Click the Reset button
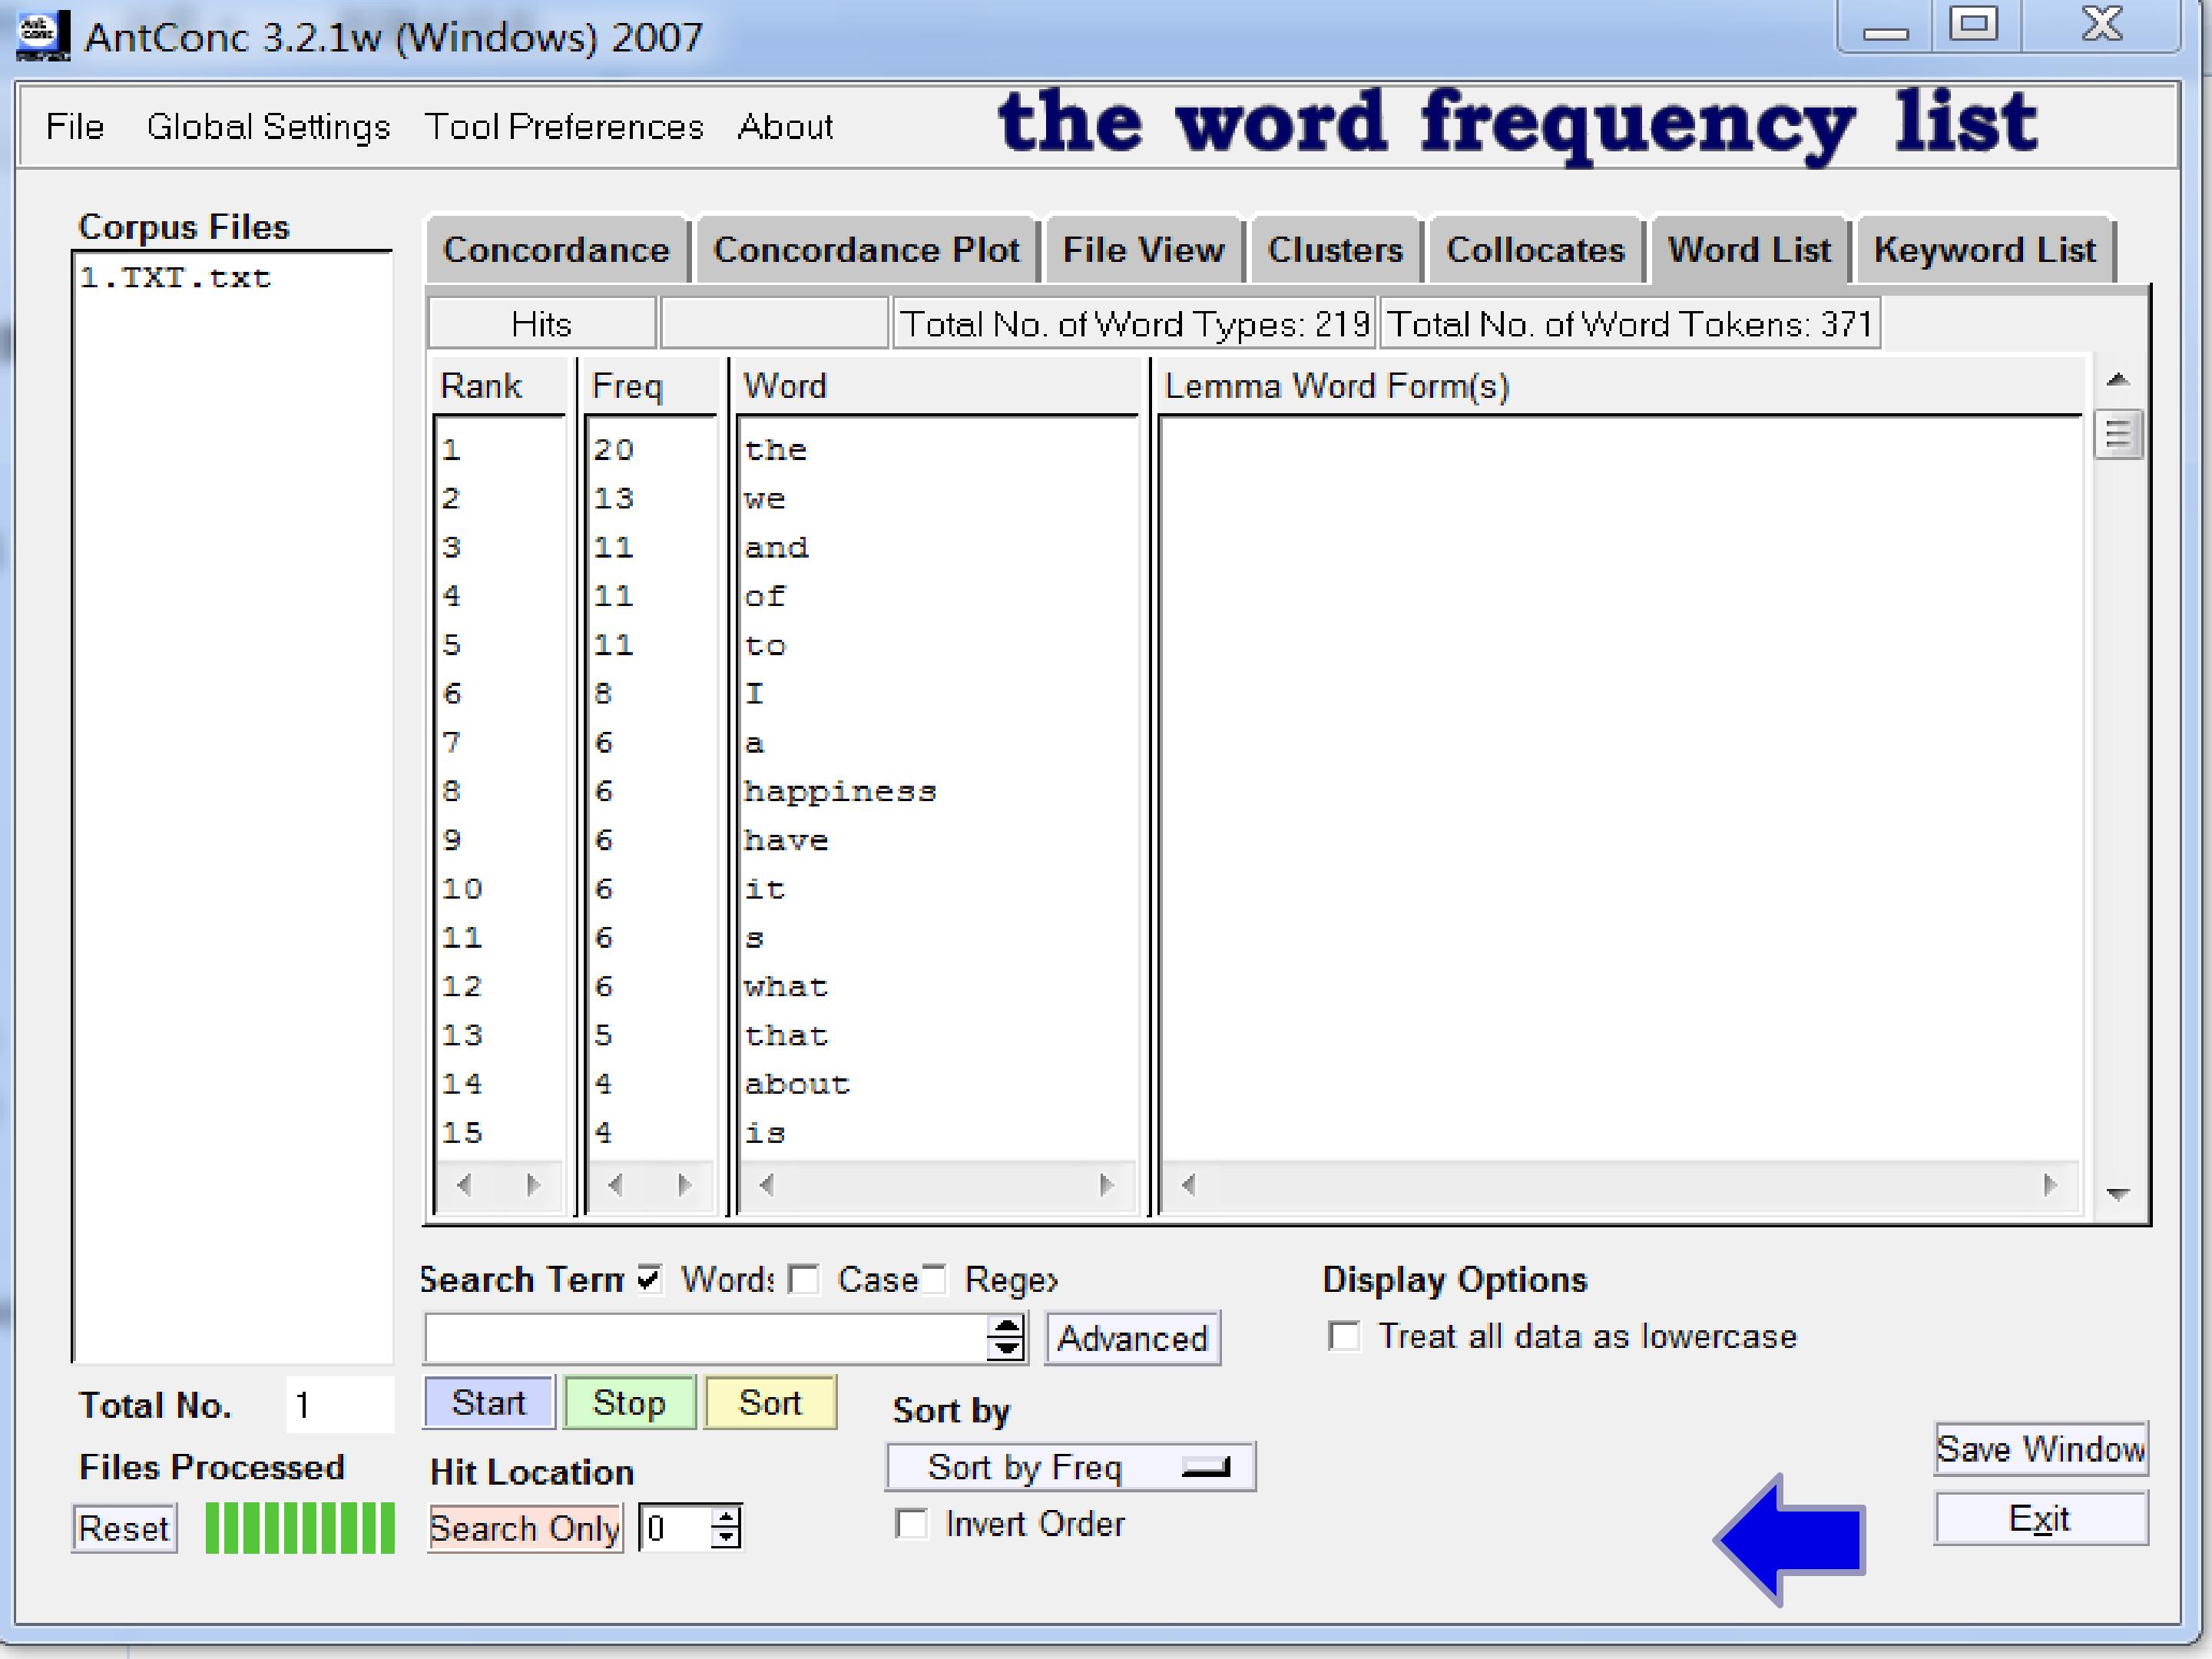The width and height of the screenshot is (2212, 1659). click(x=124, y=1528)
